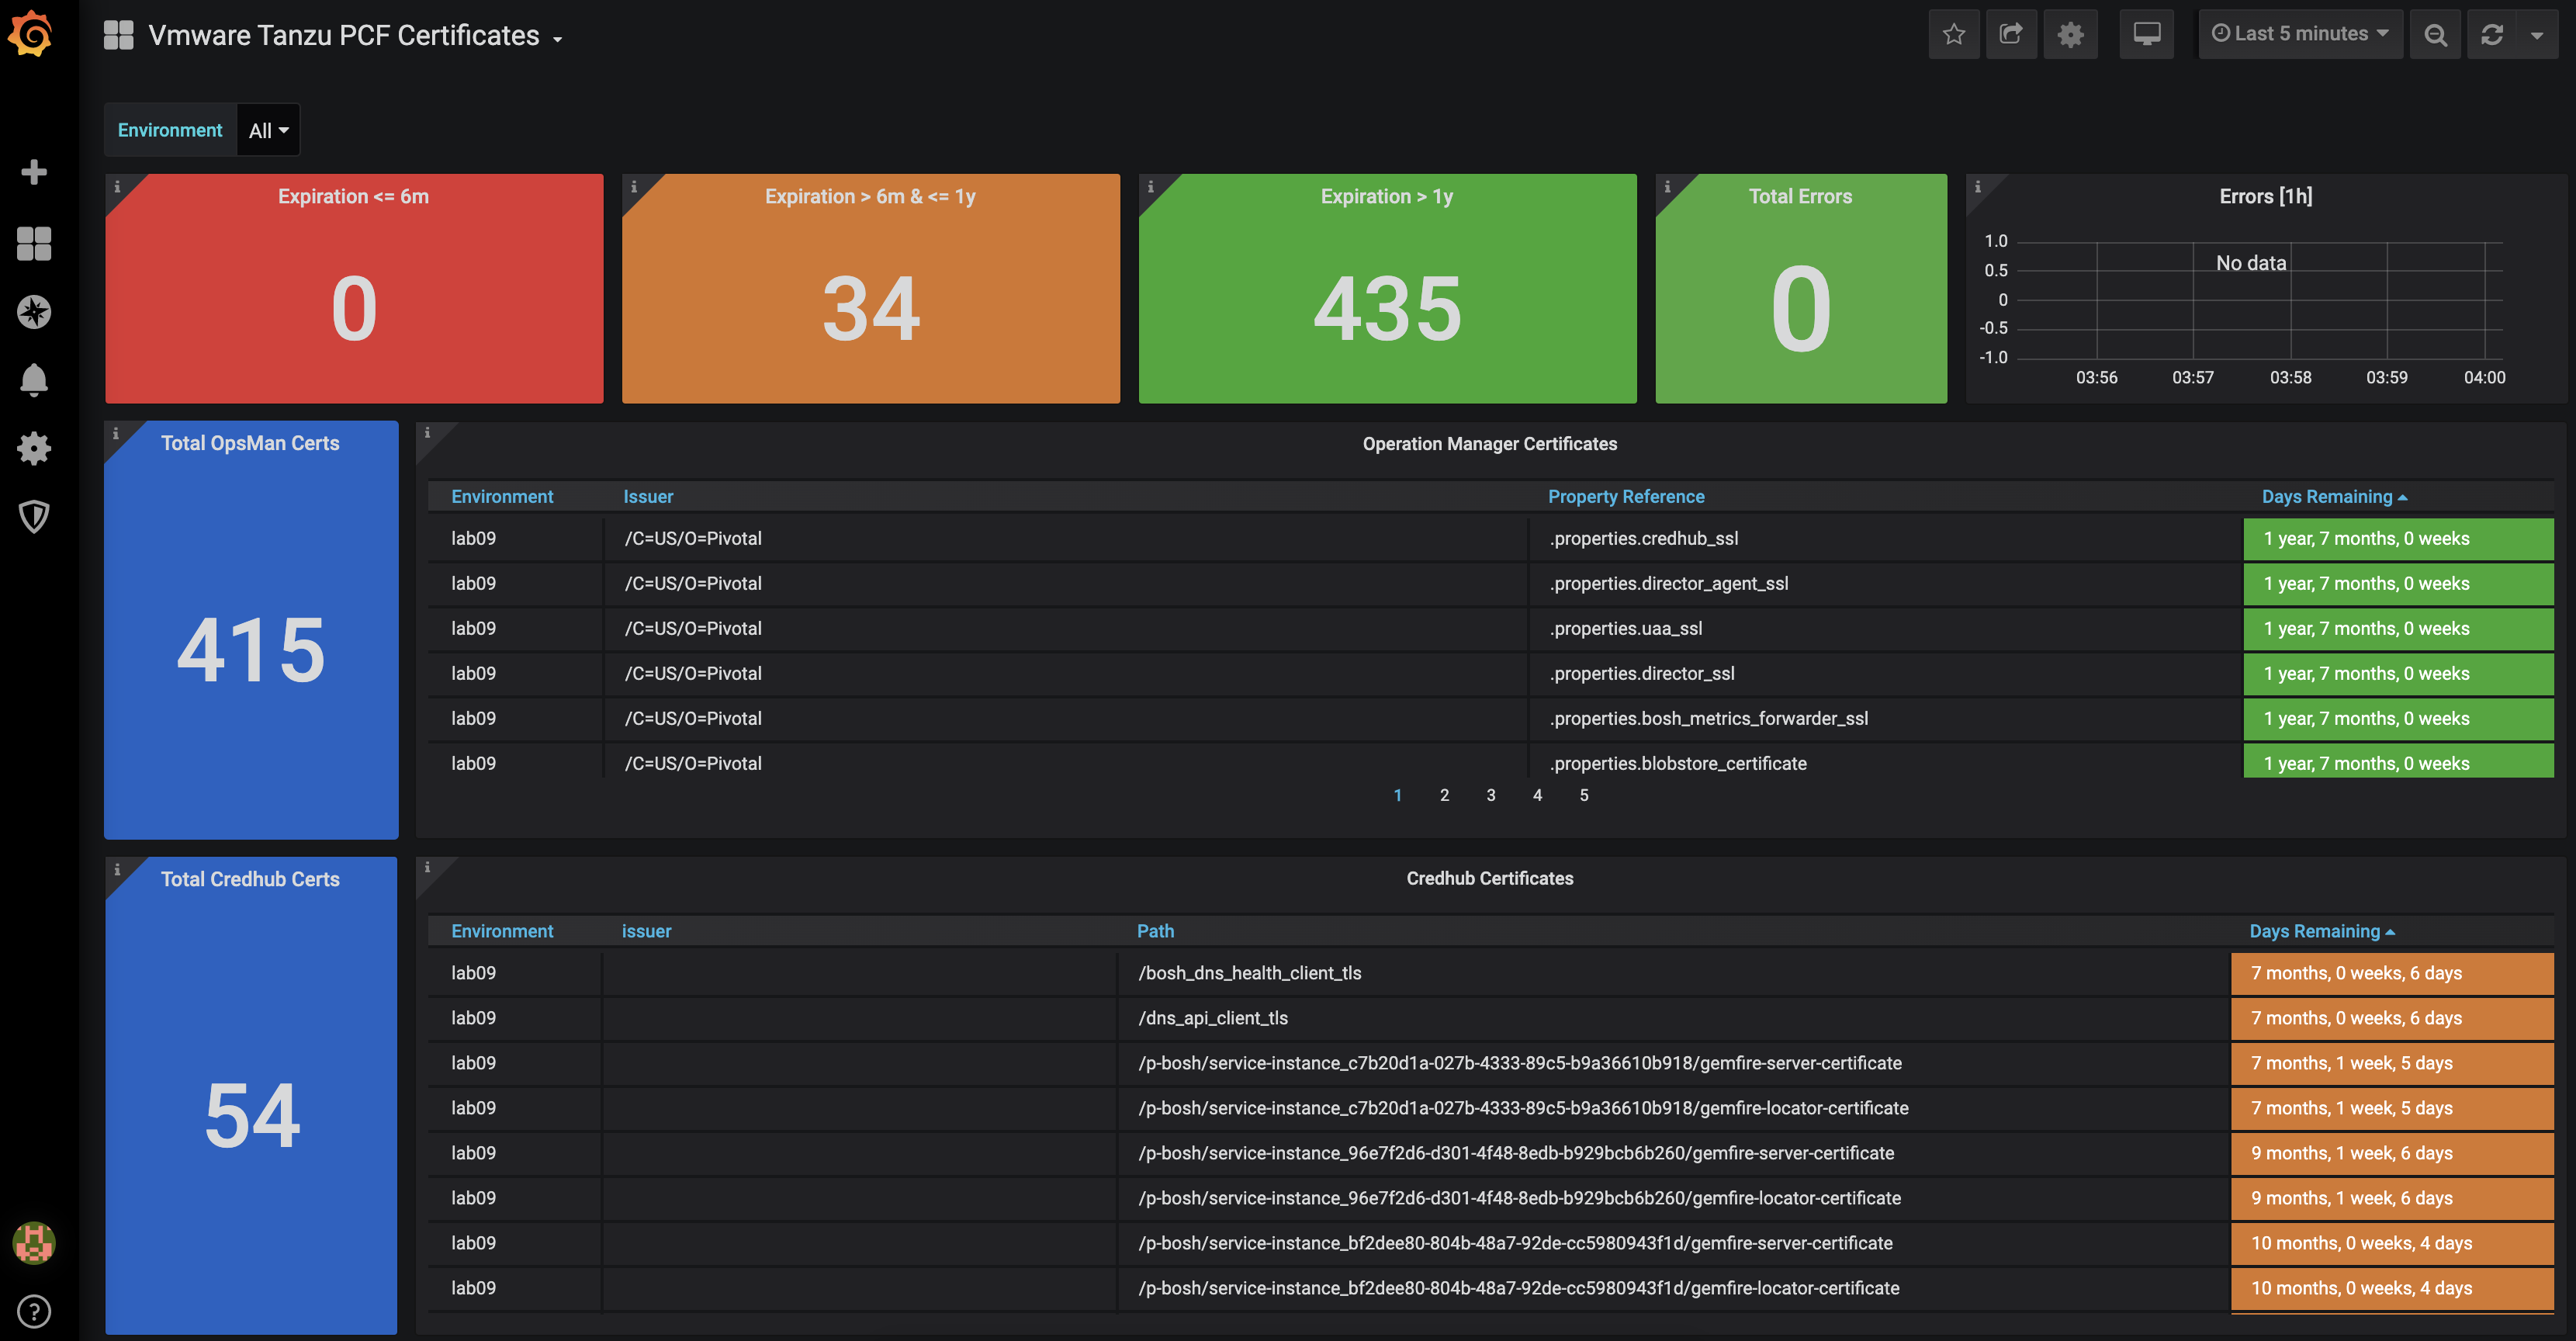Click the Grafana logo home icon
Screen dimensions: 2576x1341
(32, 34)
